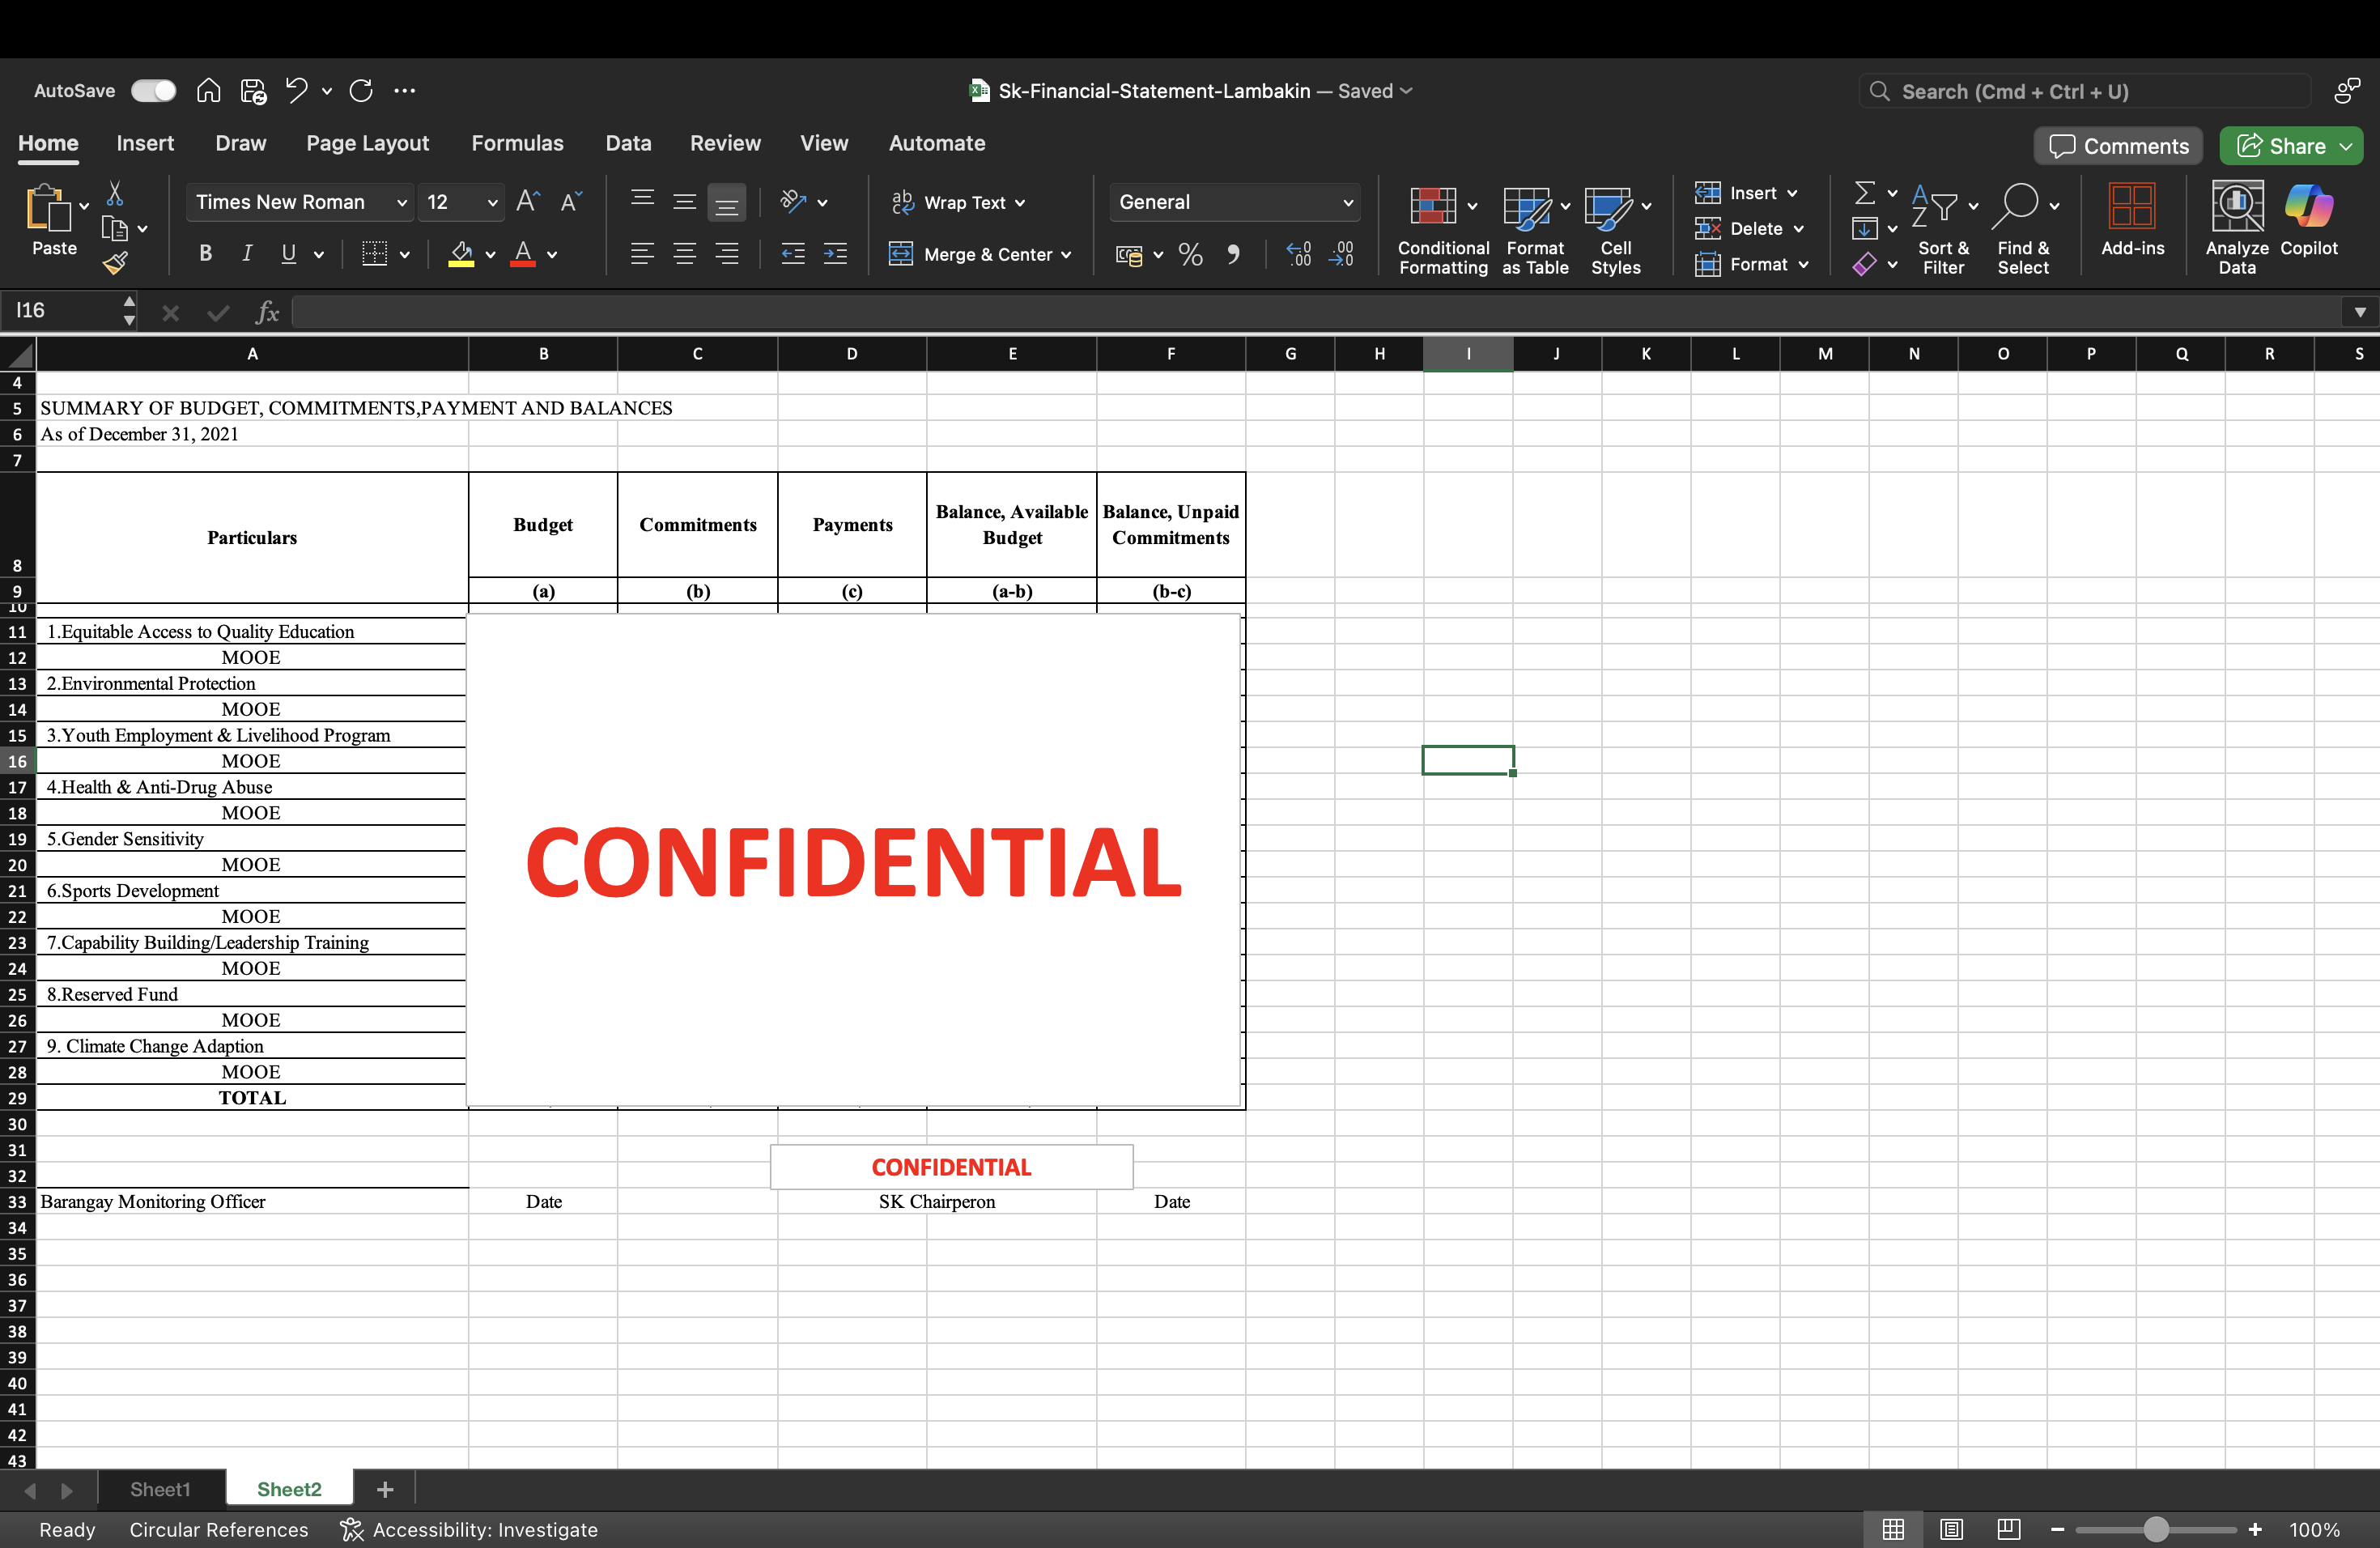Open Analyze Data

2236,229
